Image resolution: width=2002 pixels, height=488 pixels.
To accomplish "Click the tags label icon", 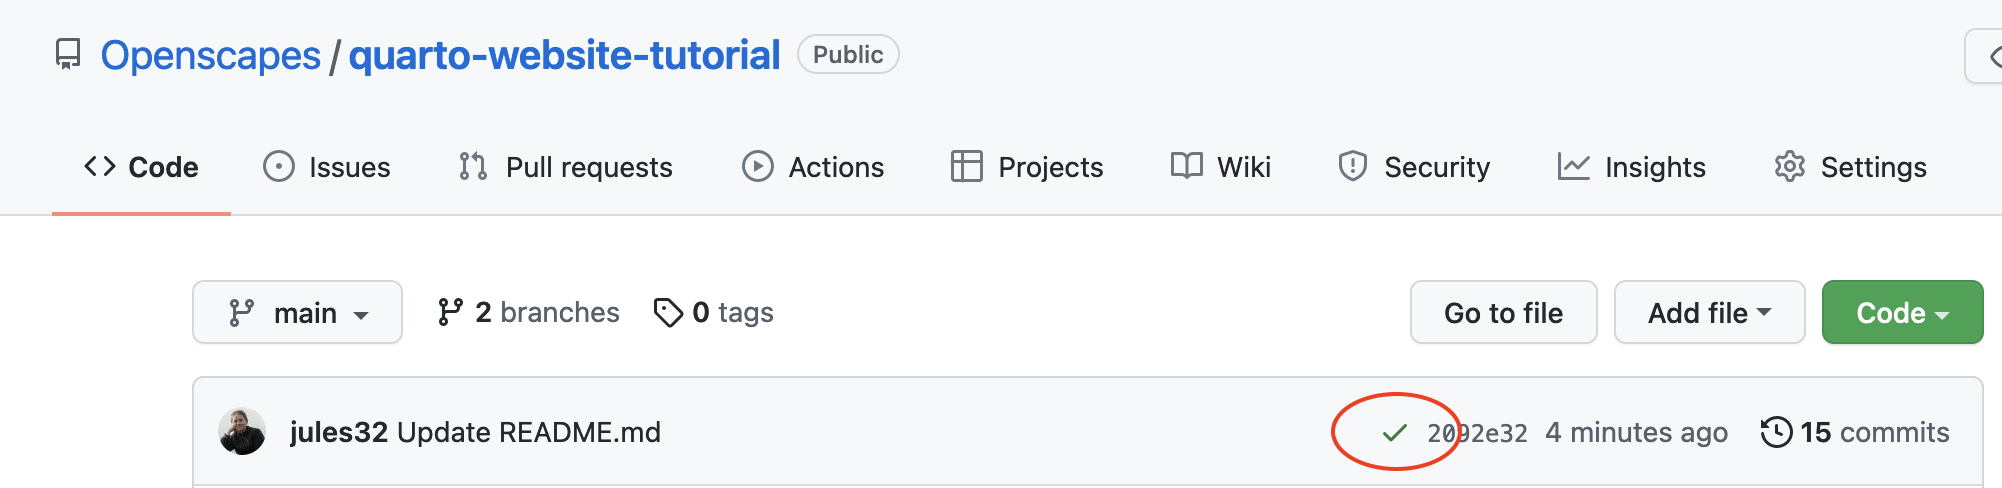I will coord(667,313).
